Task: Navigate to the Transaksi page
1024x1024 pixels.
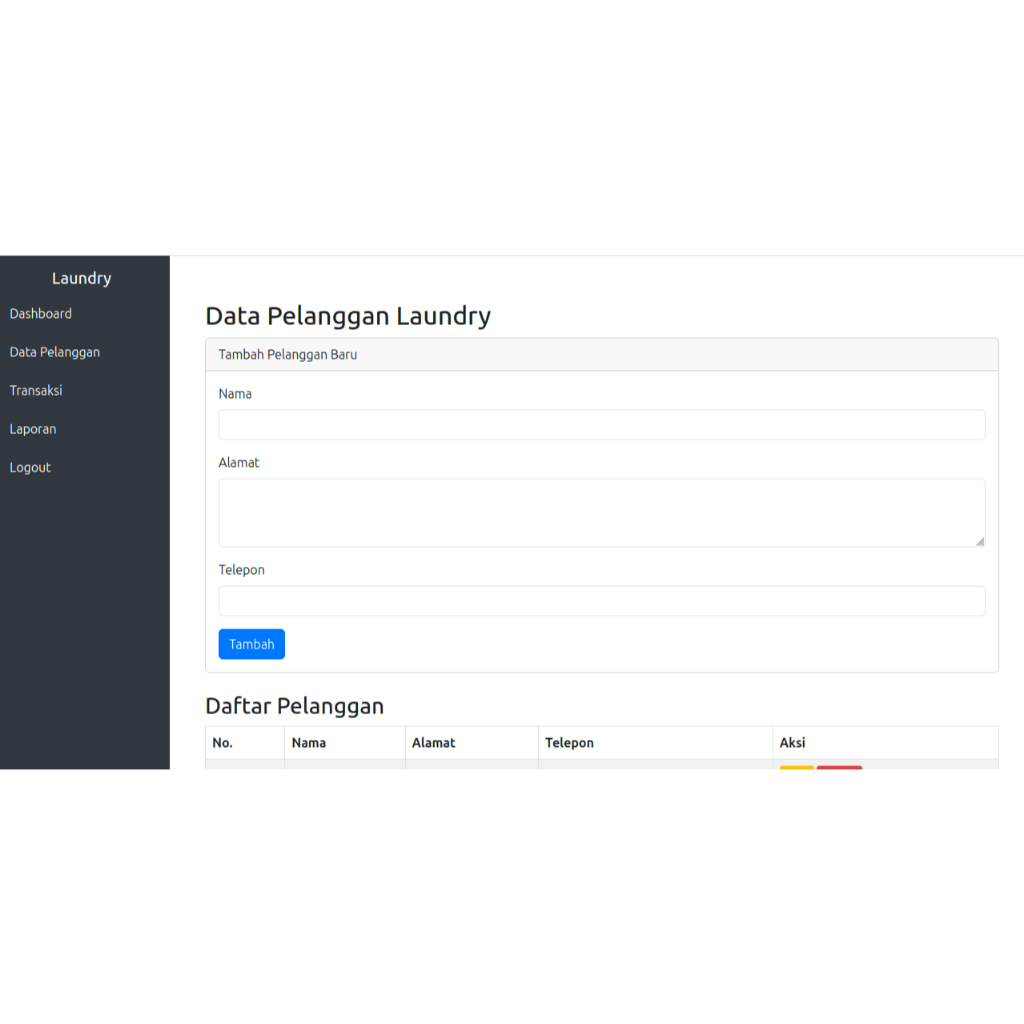Action: pyautogui.click(x=35, y=390)
